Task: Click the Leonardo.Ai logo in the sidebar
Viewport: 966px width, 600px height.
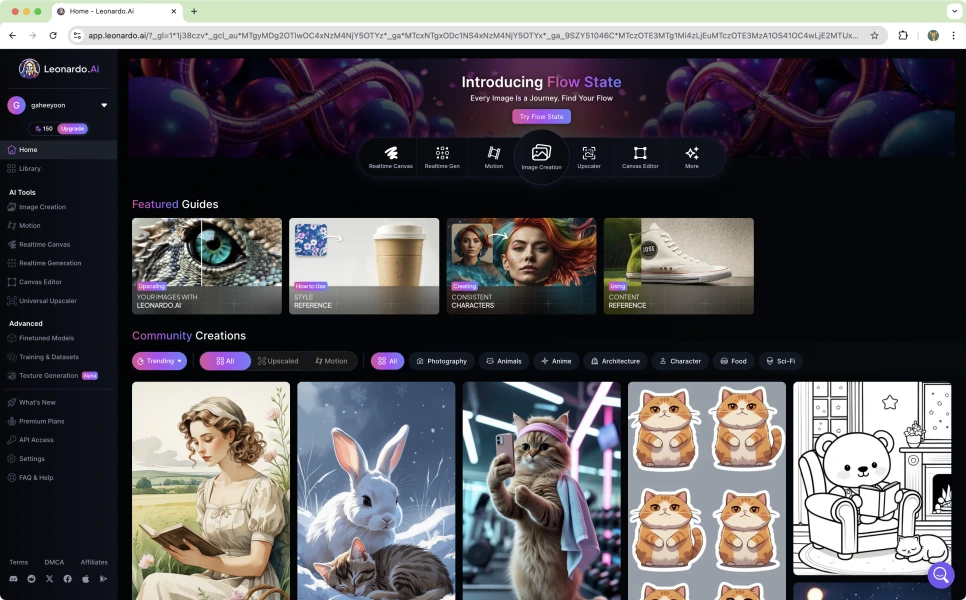Action: pos(59,69)
